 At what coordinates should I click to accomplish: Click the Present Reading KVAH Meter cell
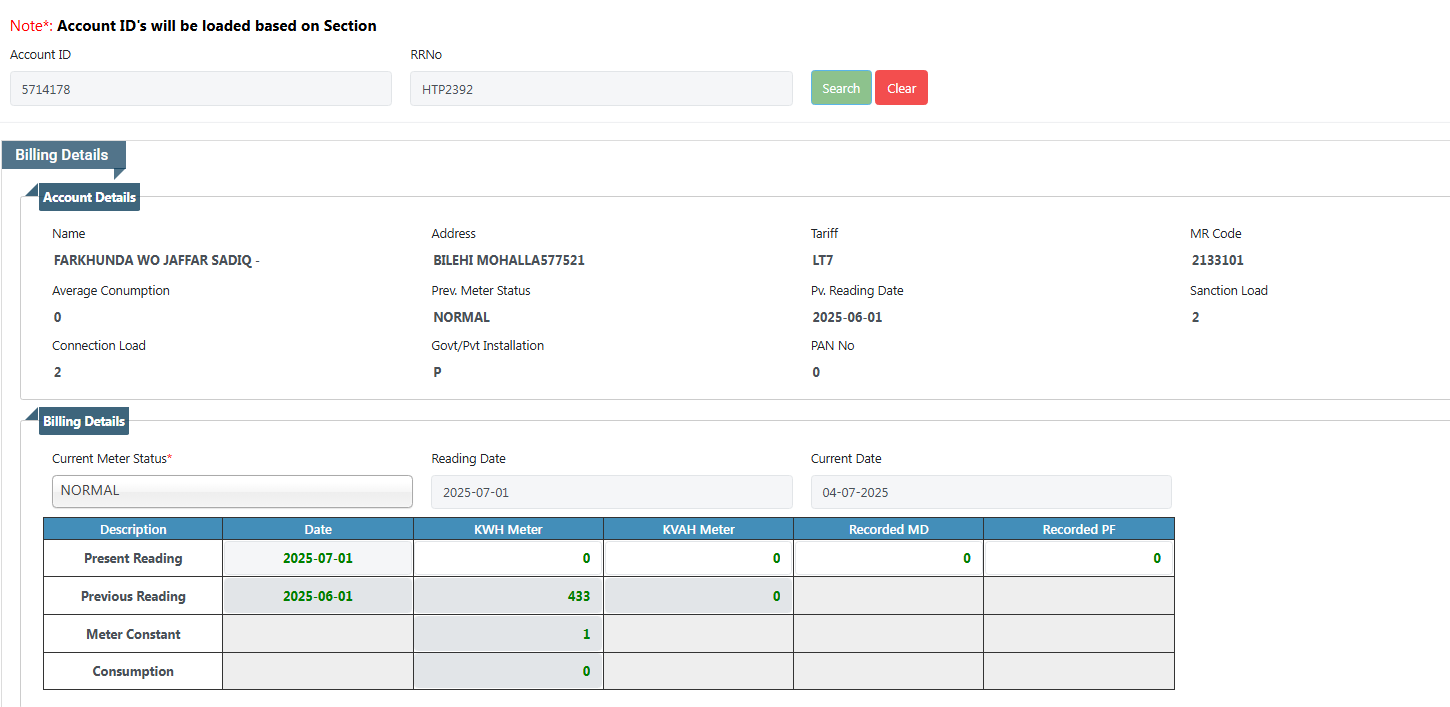(698, 558)
